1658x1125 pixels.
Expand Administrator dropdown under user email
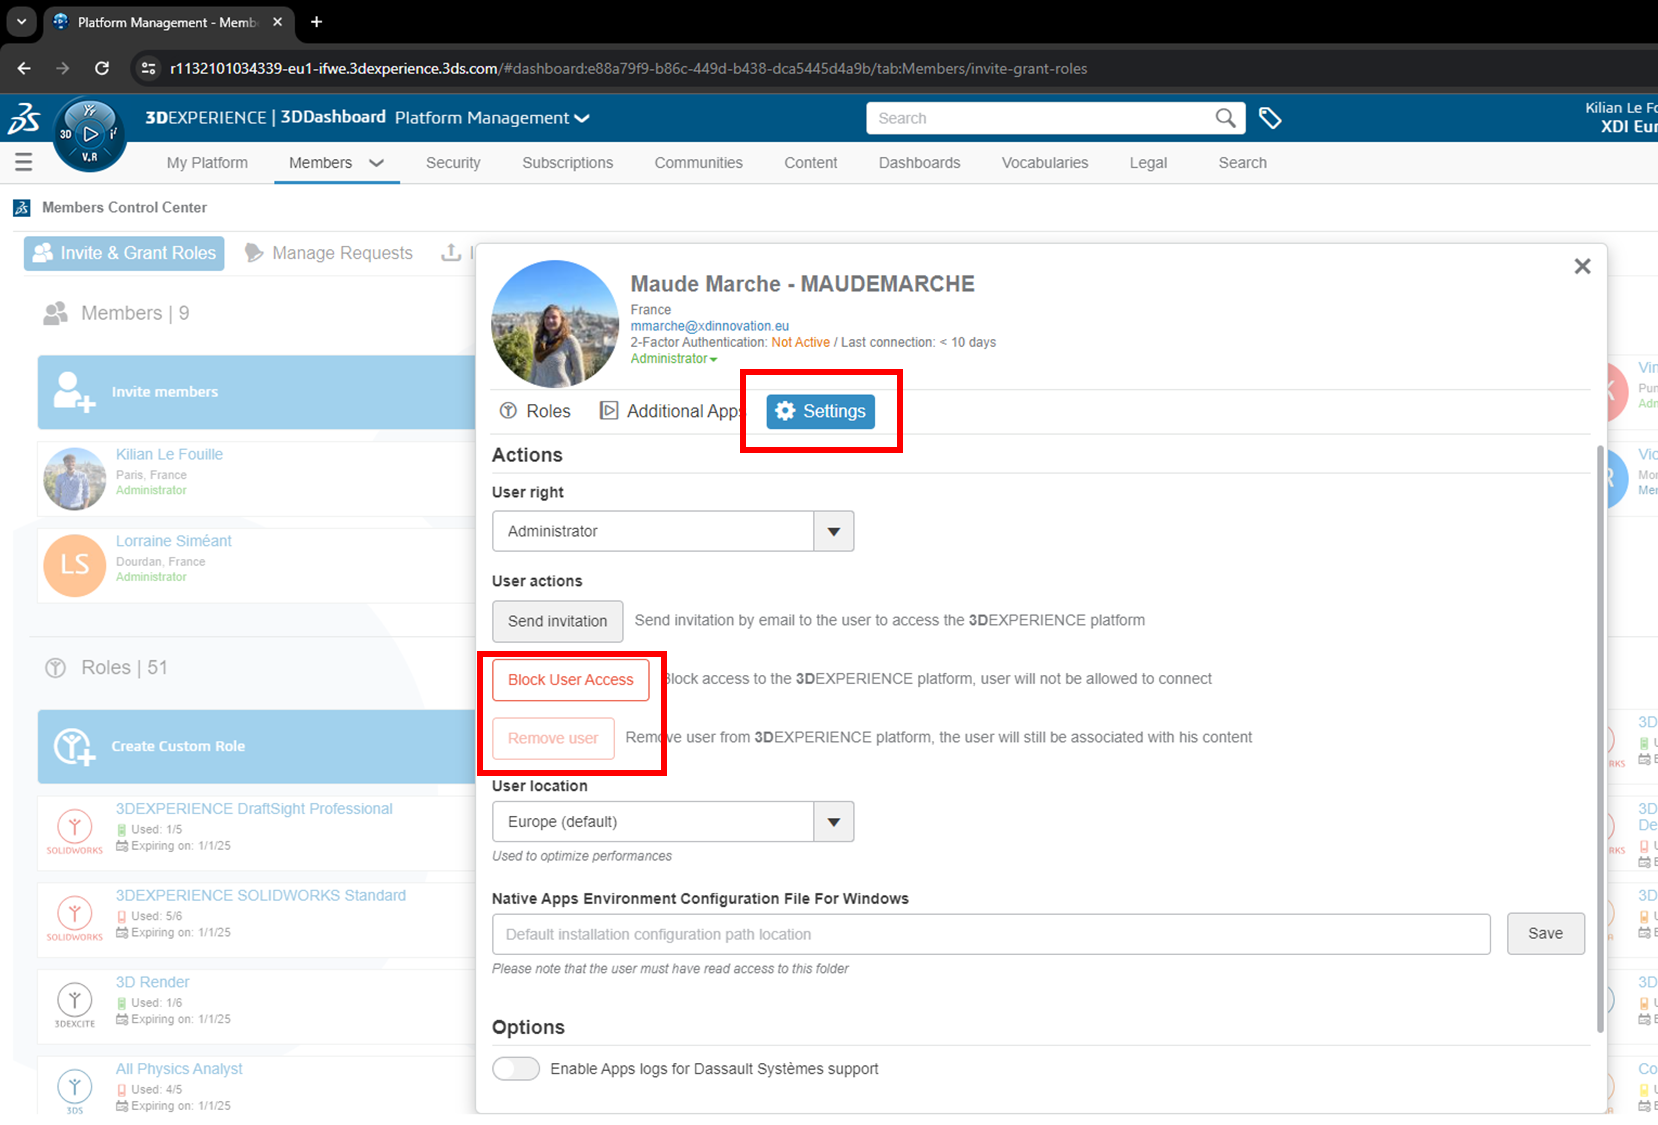(674, 359)
